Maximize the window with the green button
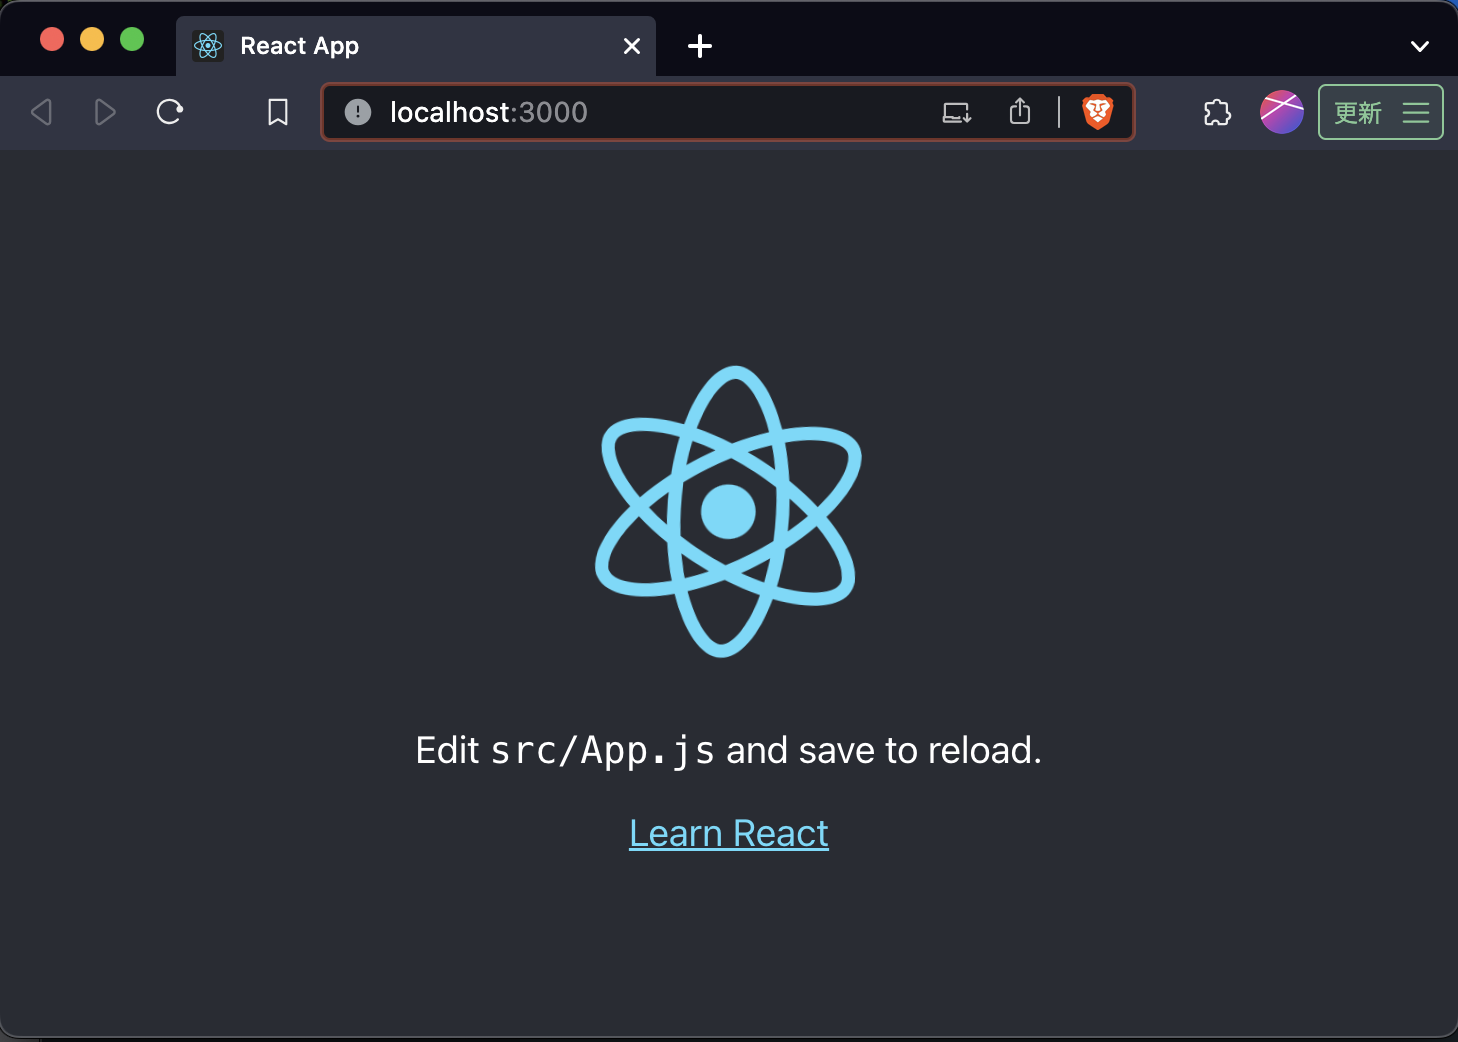This screenshot has width=1458, height=1042. pyautogui.click(x=132, y=39)
